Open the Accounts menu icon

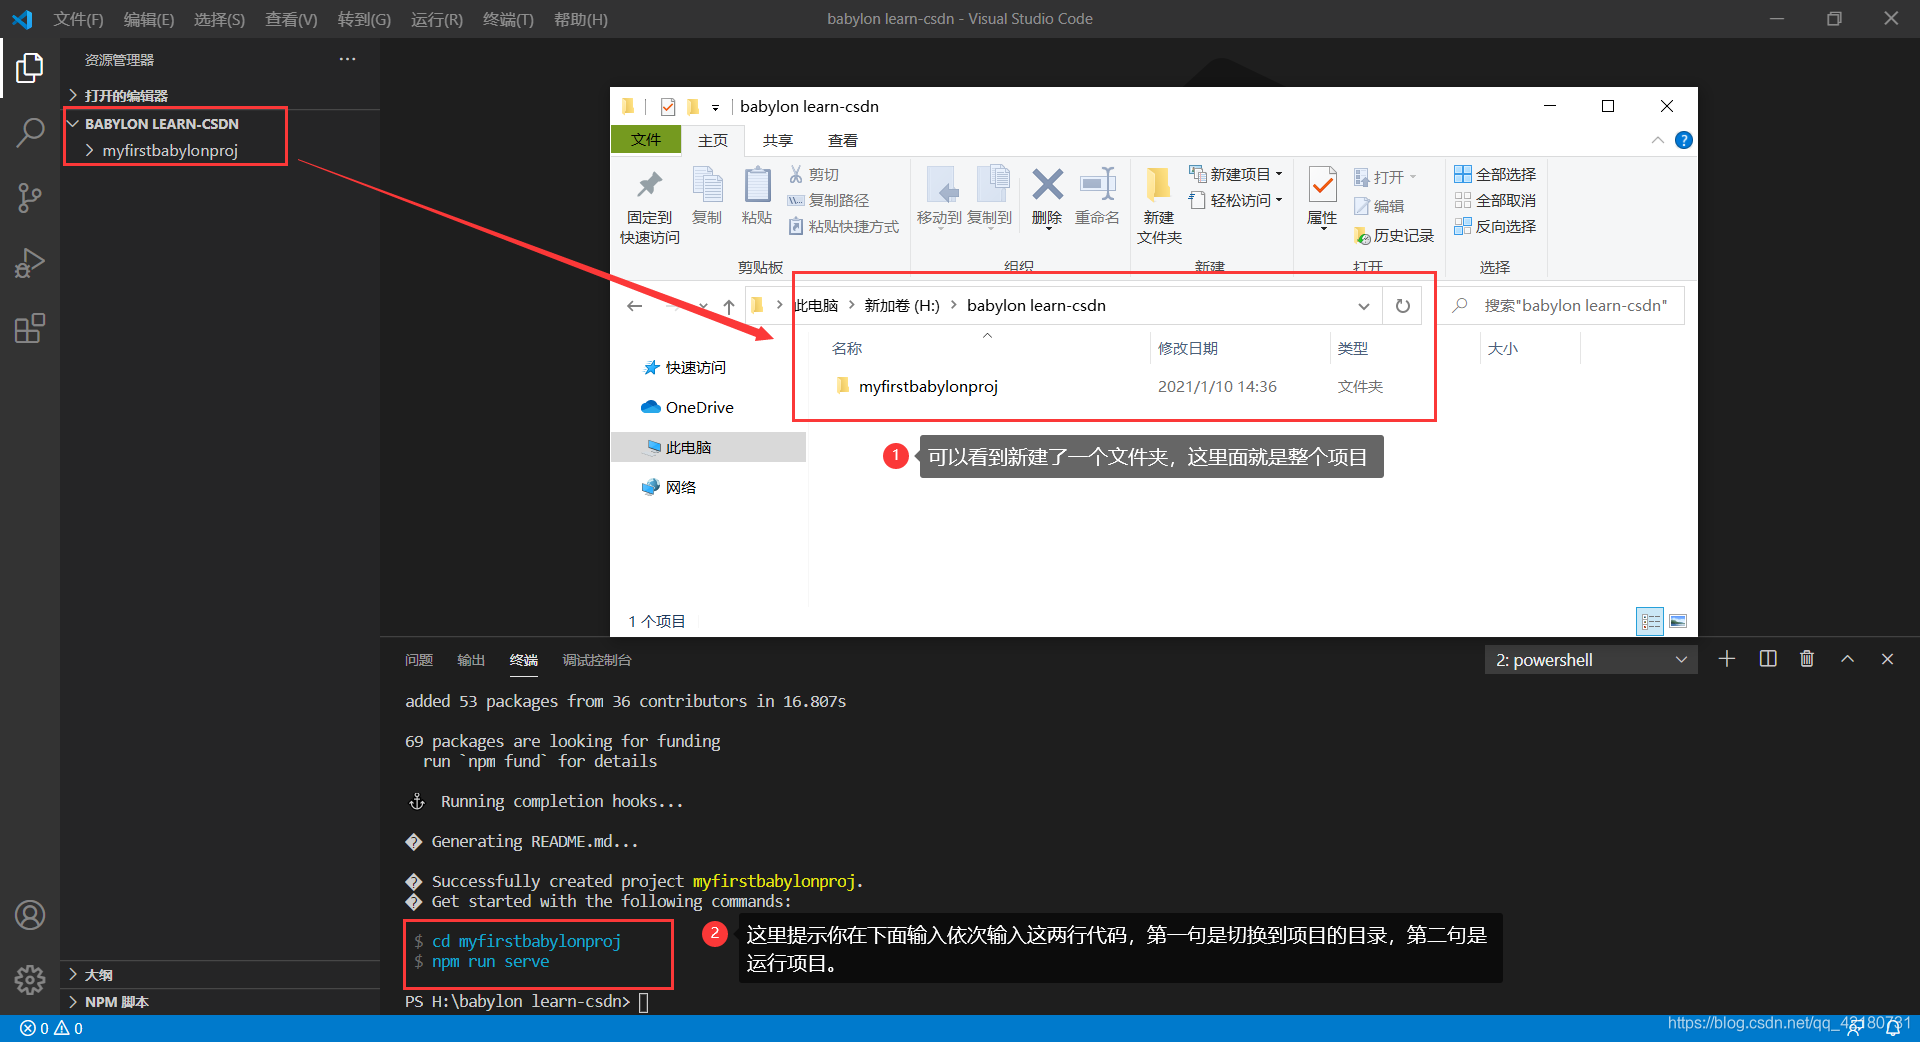click(30, 915)
